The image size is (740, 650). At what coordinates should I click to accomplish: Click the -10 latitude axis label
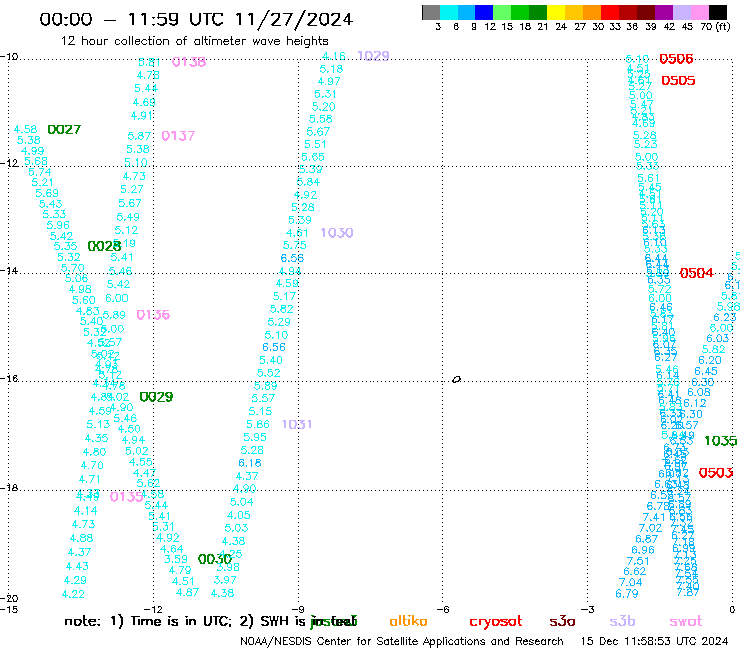tap(9, 57)
